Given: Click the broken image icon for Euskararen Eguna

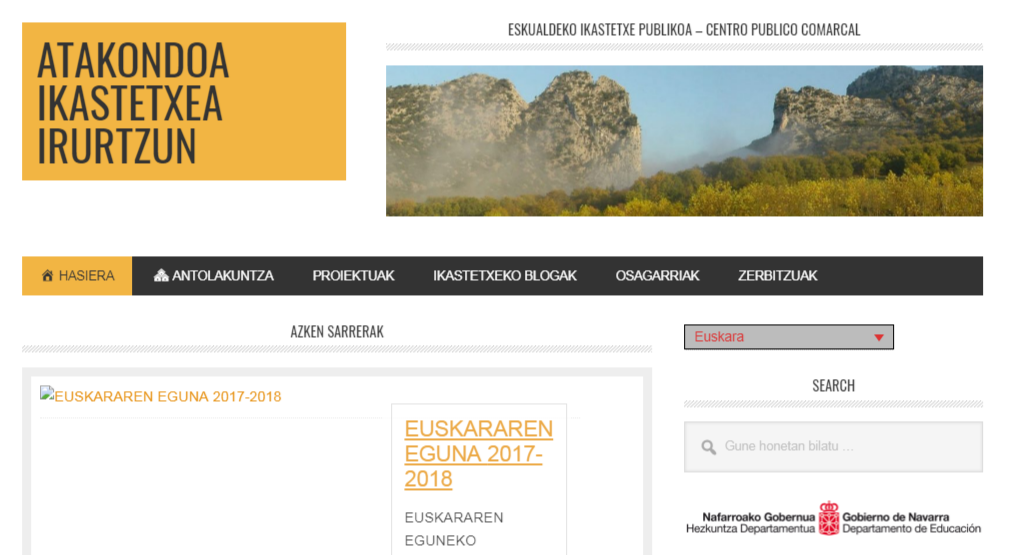Looking at the screenshot, I should tap(47, 393).
